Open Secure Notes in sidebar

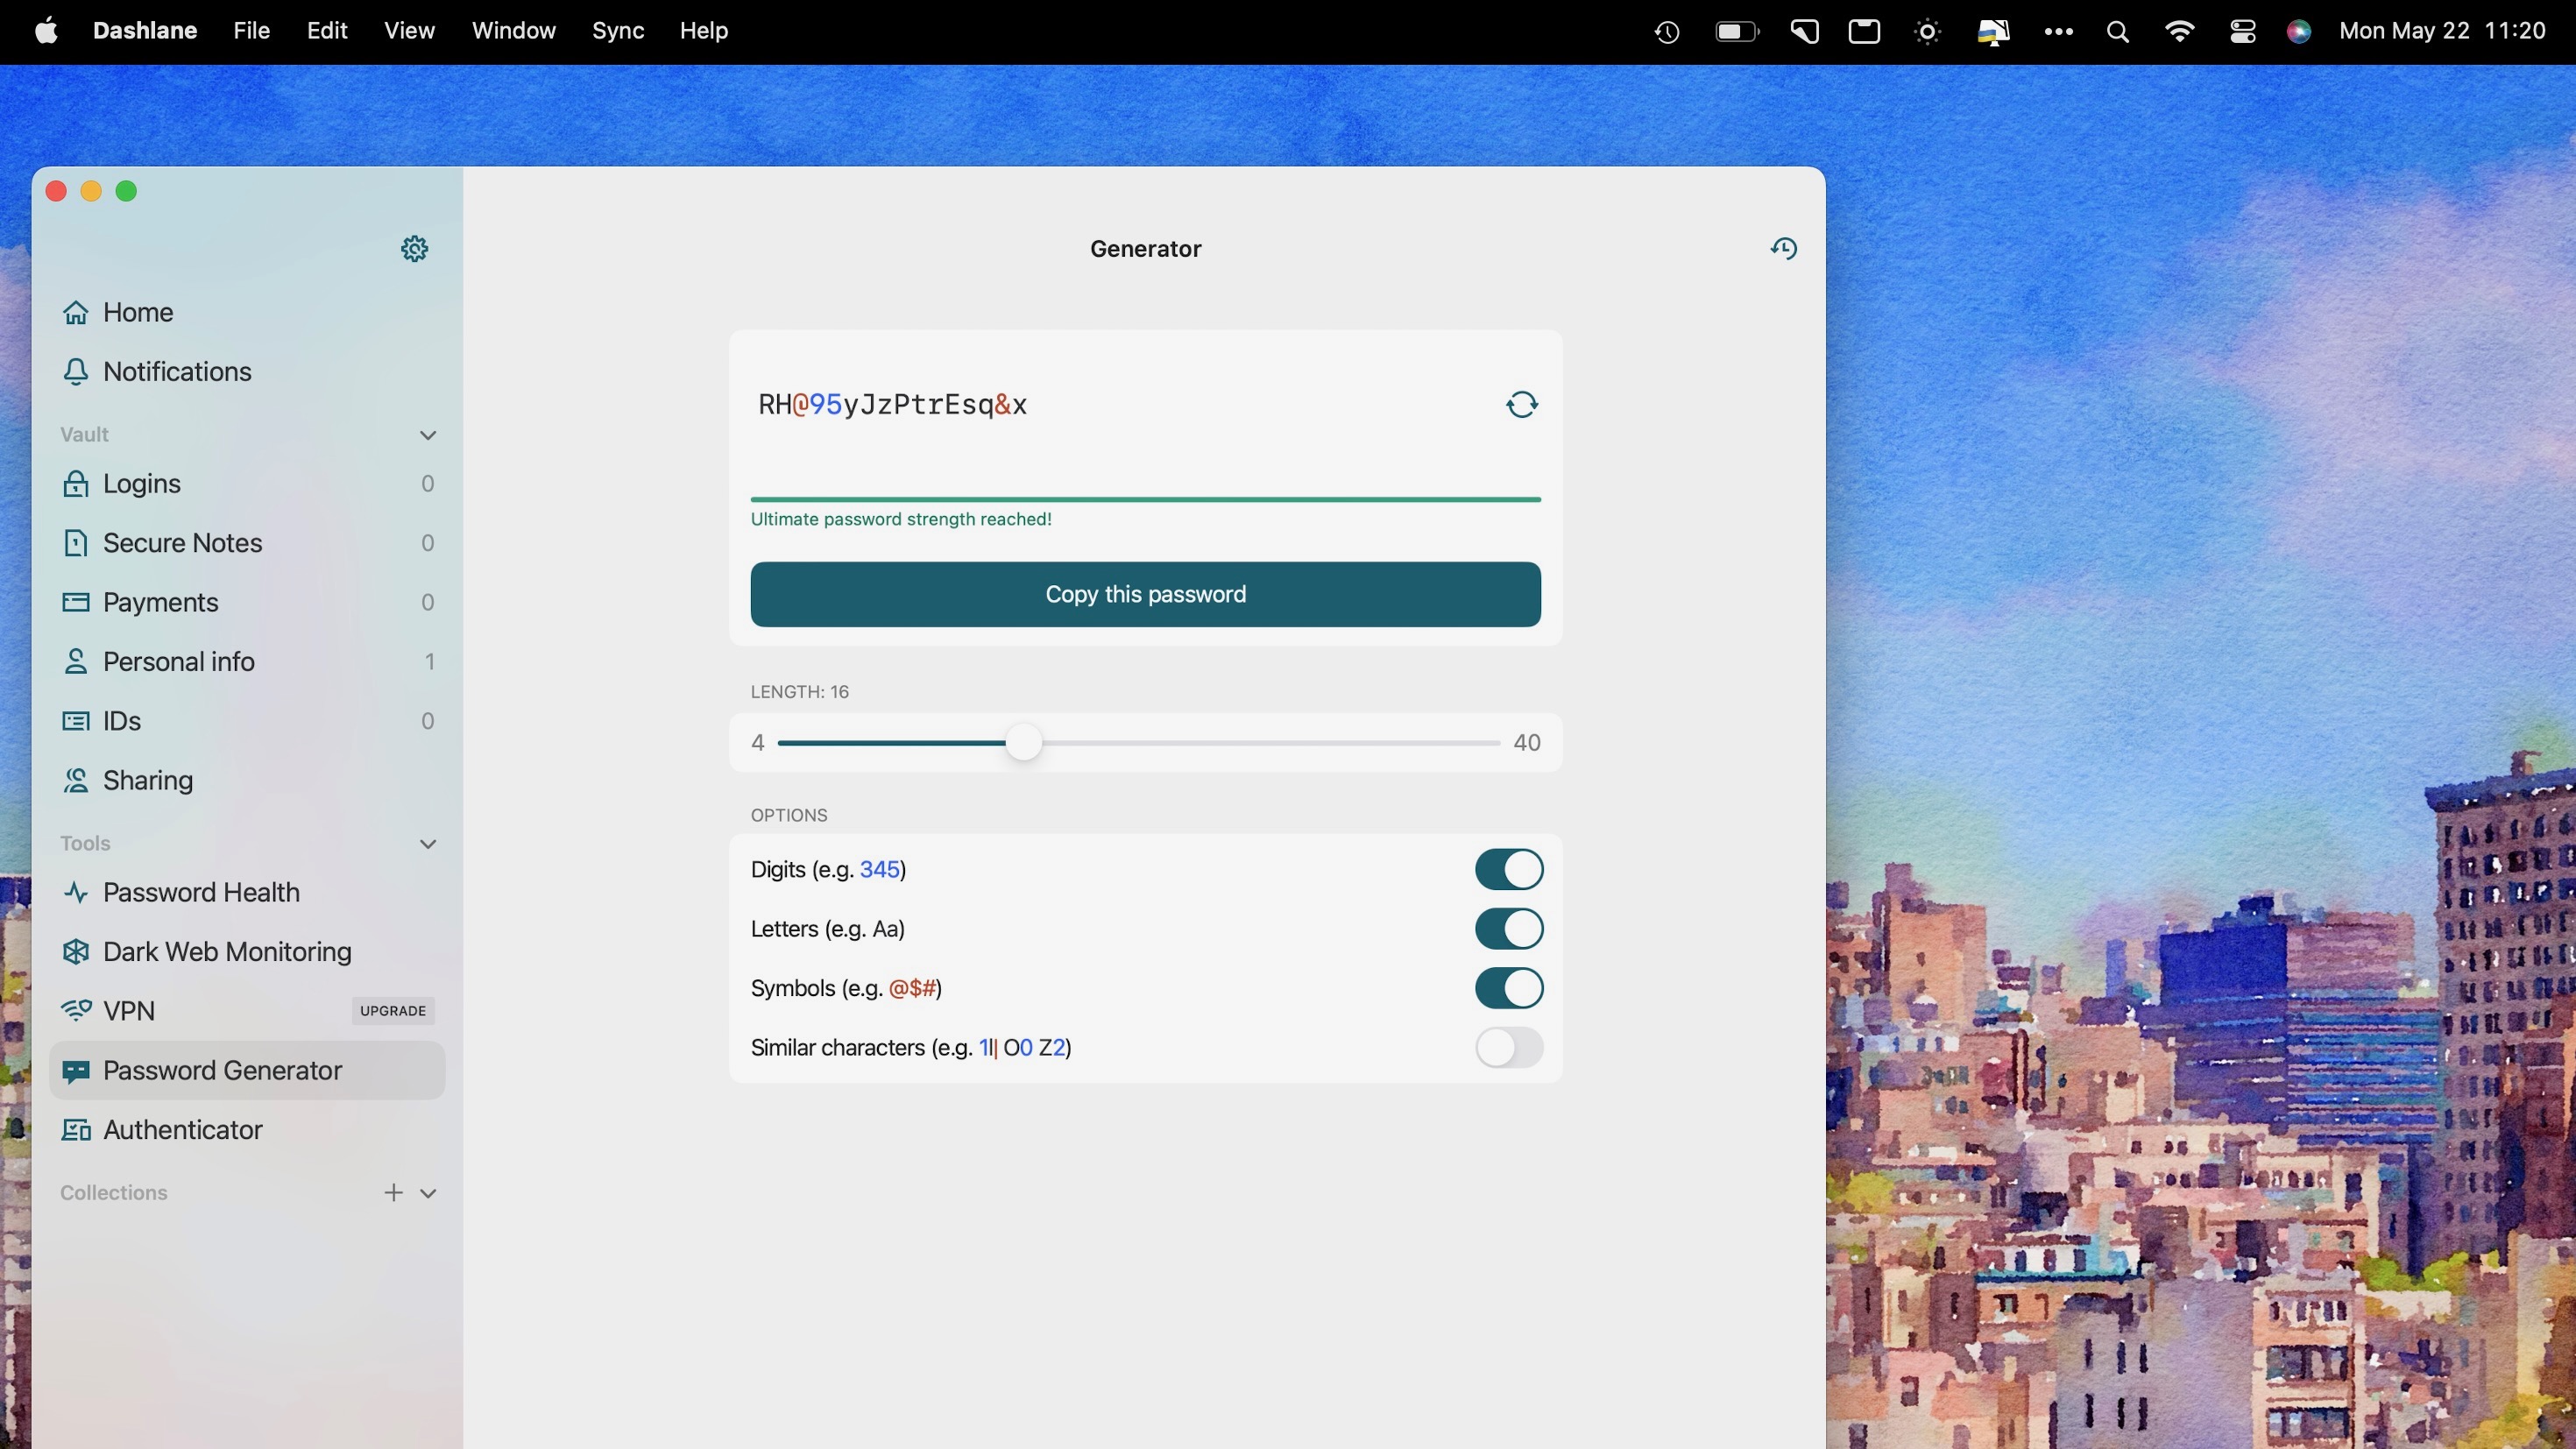[247, 543]
